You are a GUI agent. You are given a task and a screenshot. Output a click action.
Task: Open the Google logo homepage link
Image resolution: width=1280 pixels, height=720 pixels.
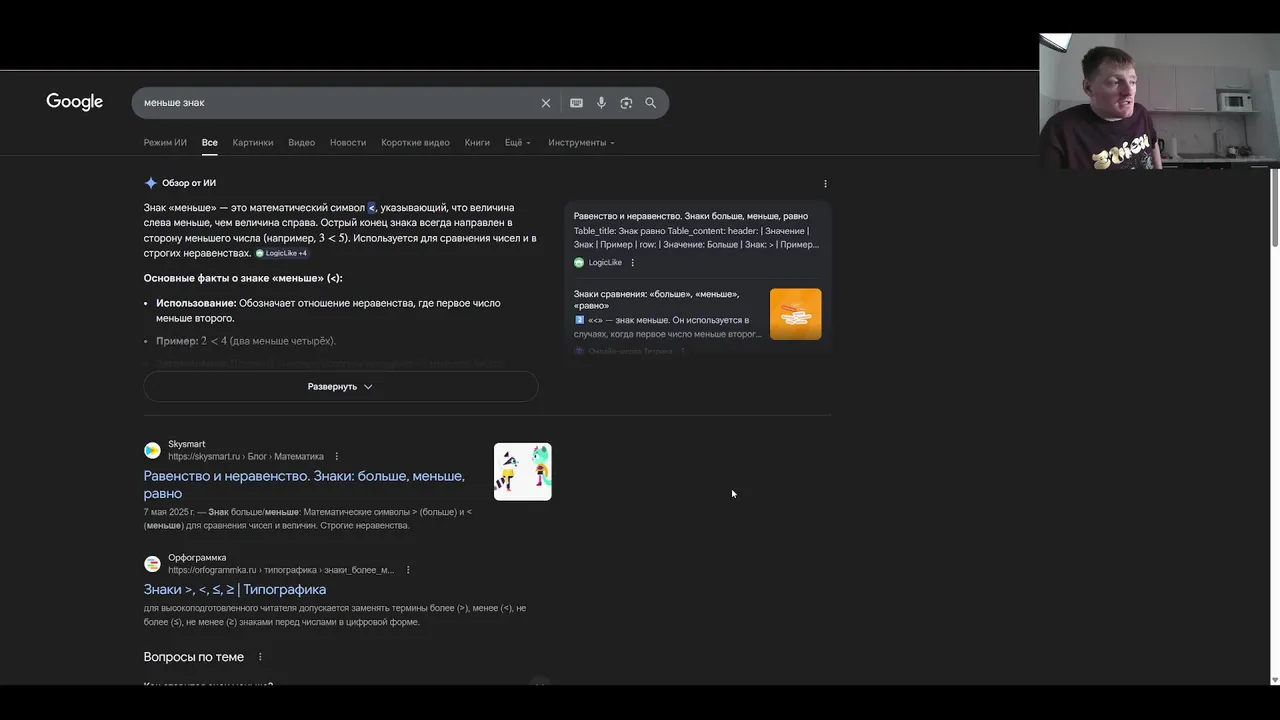click(x=74, y=102)
